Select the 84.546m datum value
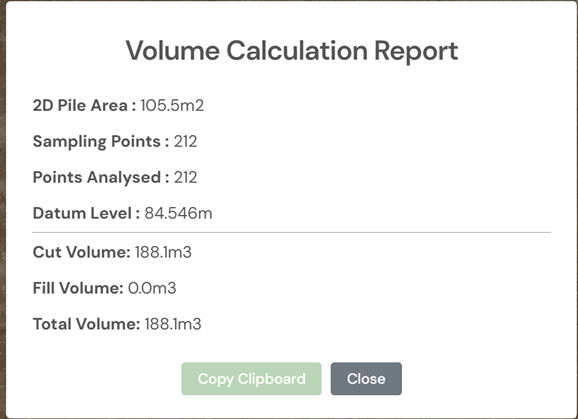 pyautogui.click(x=178, y=213)
